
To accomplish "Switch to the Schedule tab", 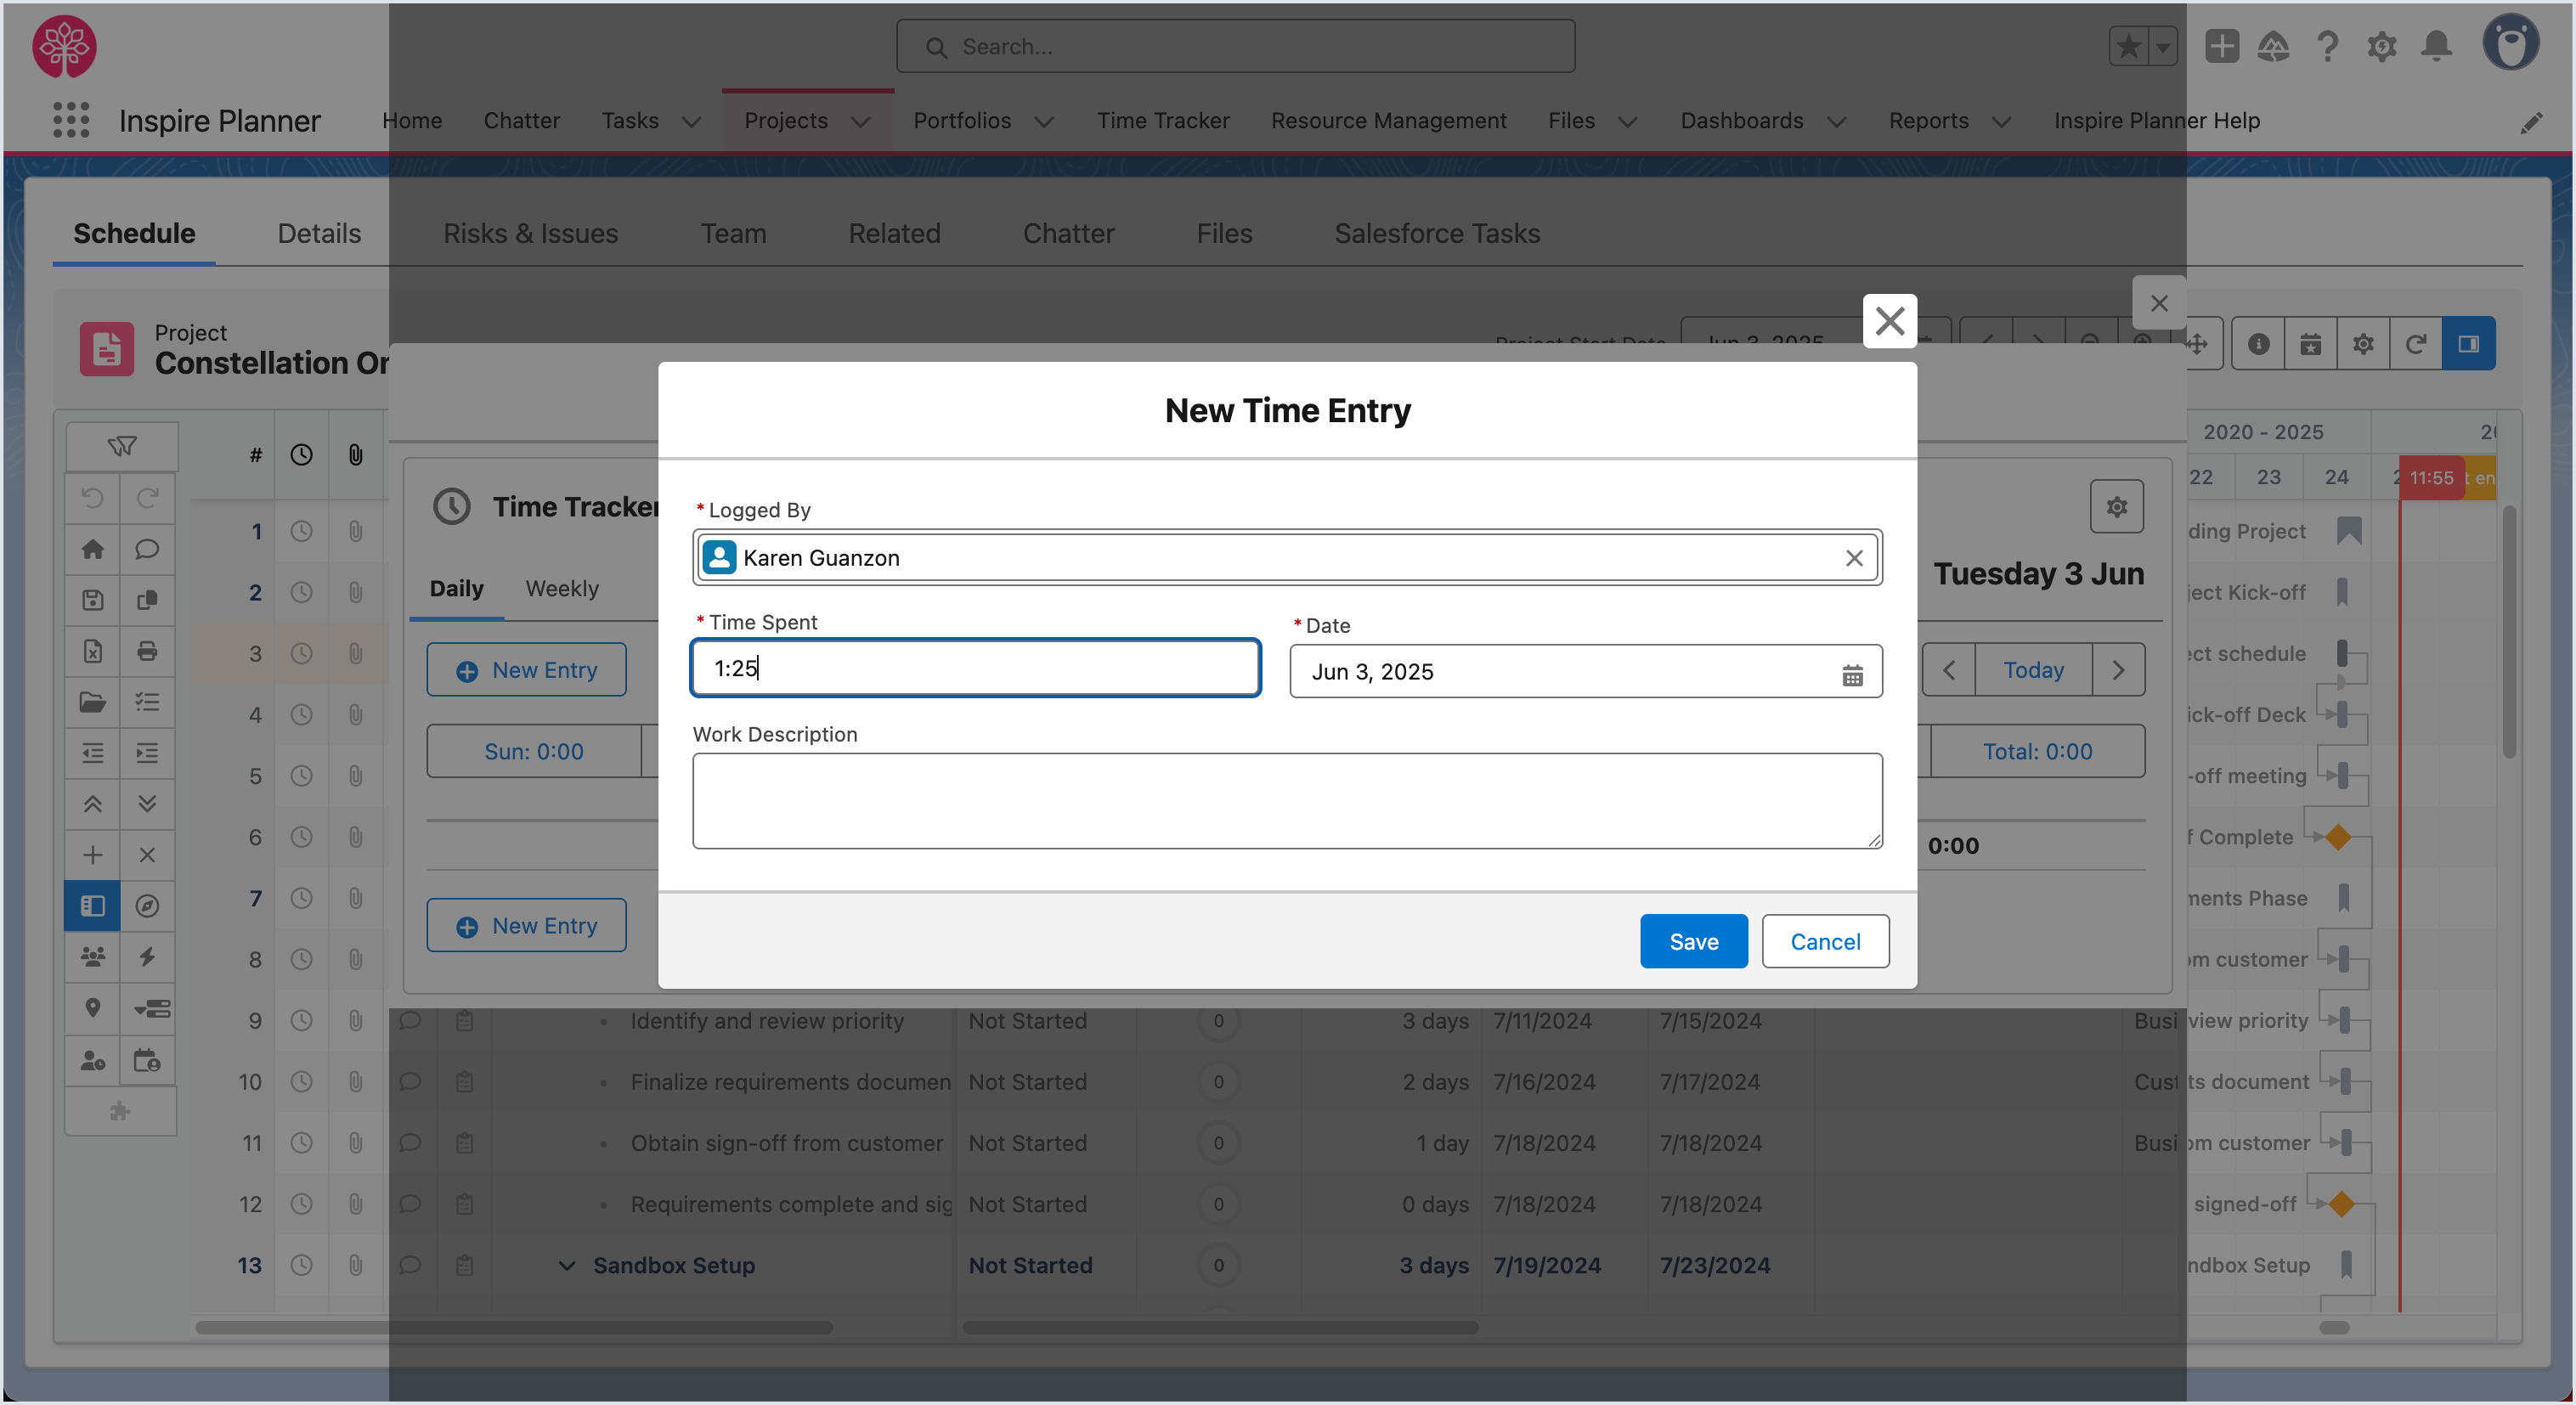I will pos(134,233).
